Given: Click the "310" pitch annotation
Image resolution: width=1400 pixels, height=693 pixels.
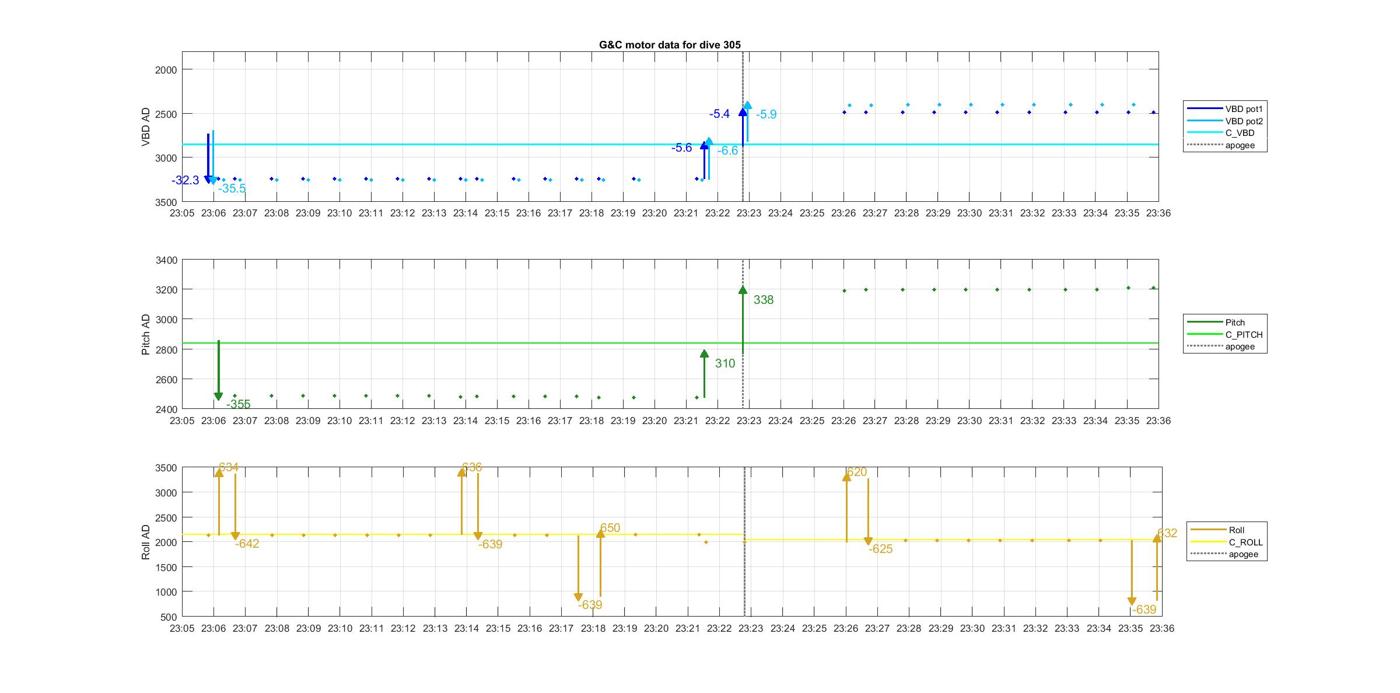Looking at the screenshot, I should [725, 364].
